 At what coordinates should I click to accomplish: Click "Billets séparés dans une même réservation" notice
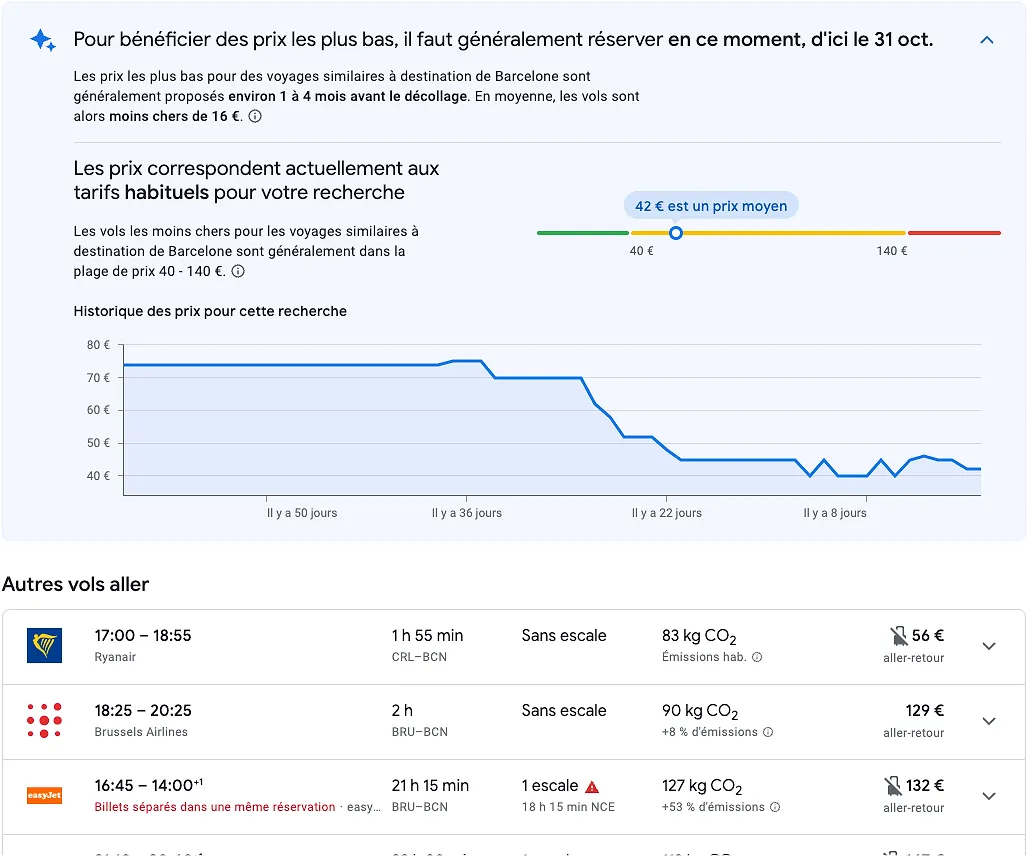click(215, 807)
